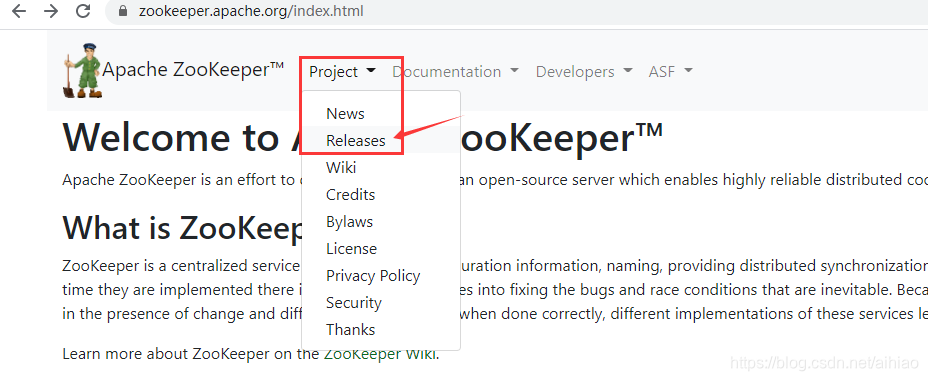Open Apache ZooKeeper home brand link
The image size is (928, 381).
point(194,70)
